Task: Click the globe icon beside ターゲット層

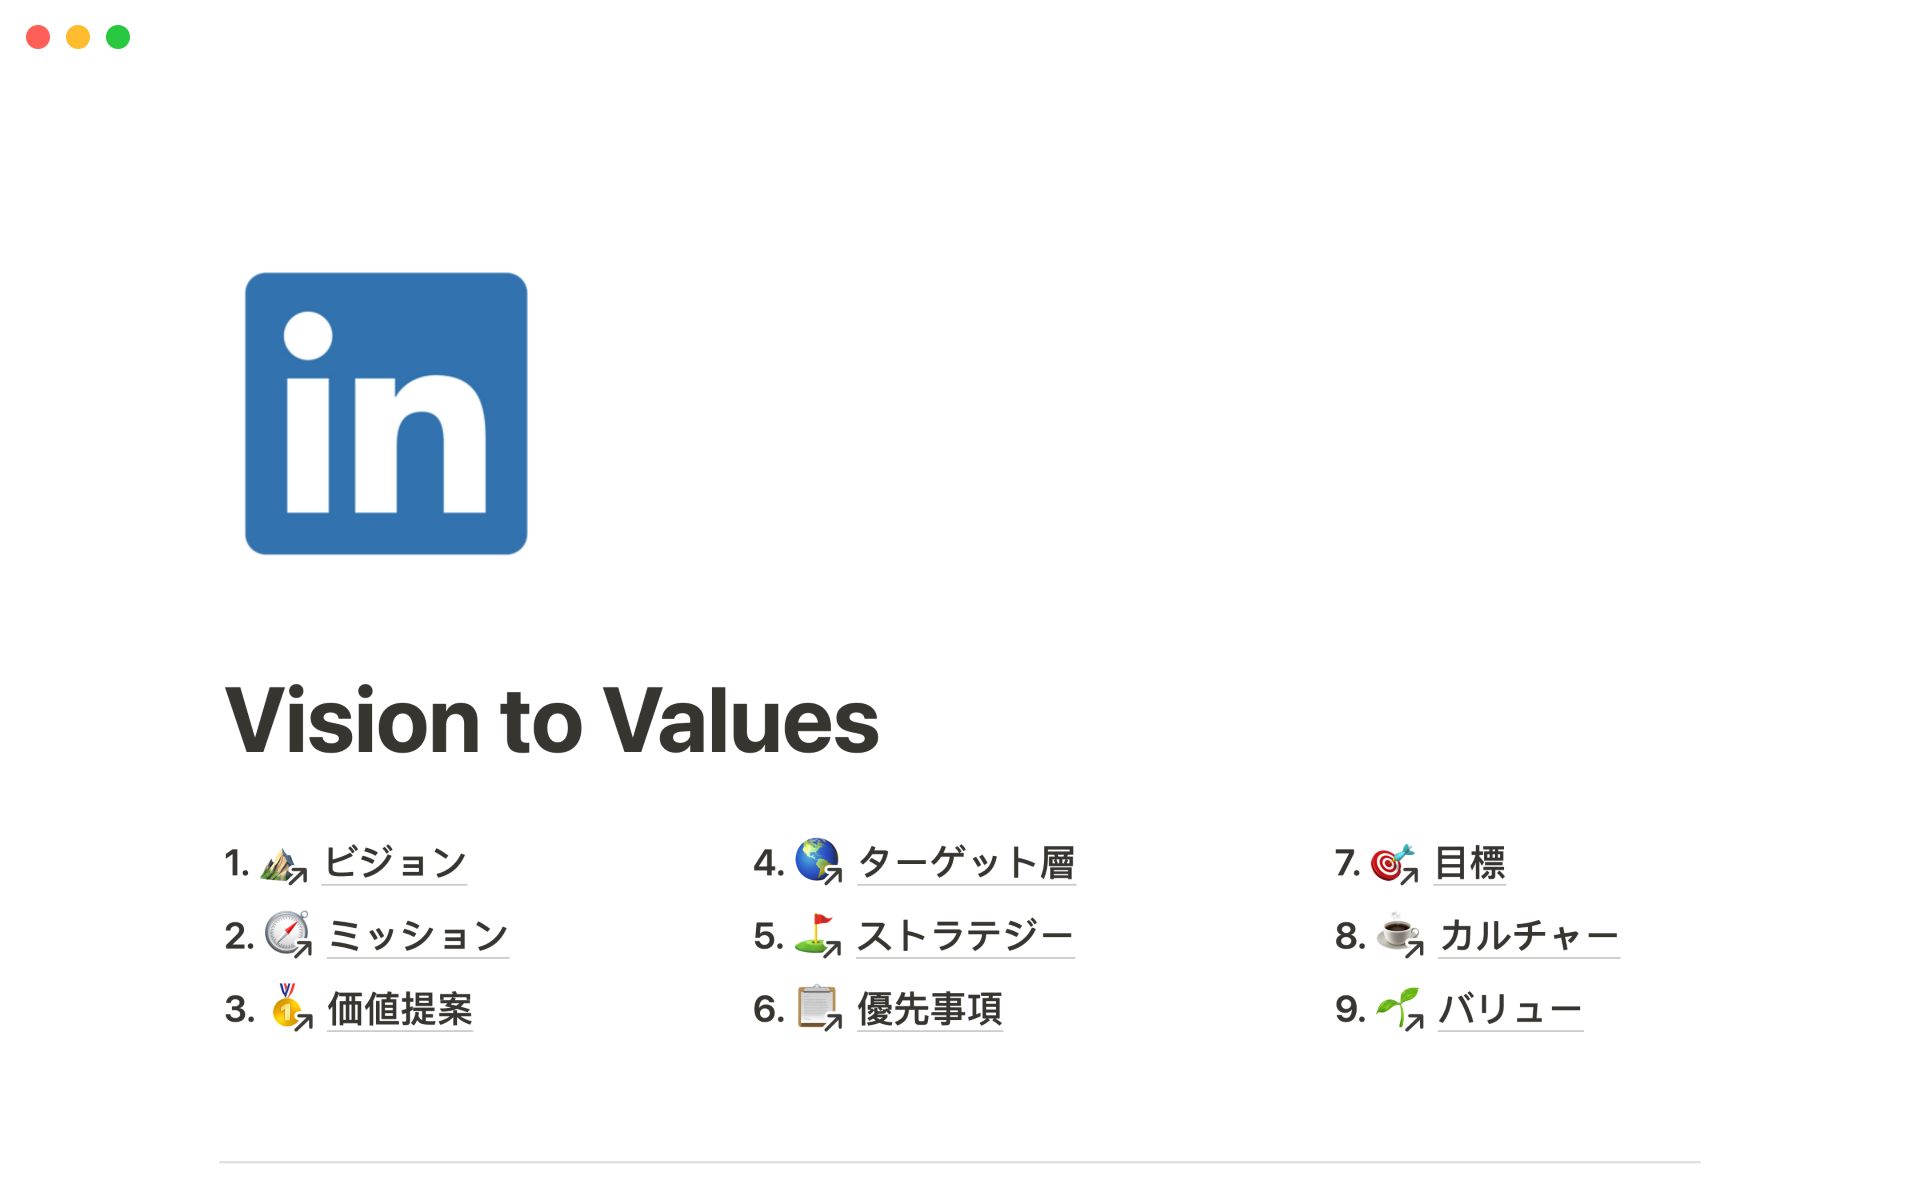Action: [816, 860]
